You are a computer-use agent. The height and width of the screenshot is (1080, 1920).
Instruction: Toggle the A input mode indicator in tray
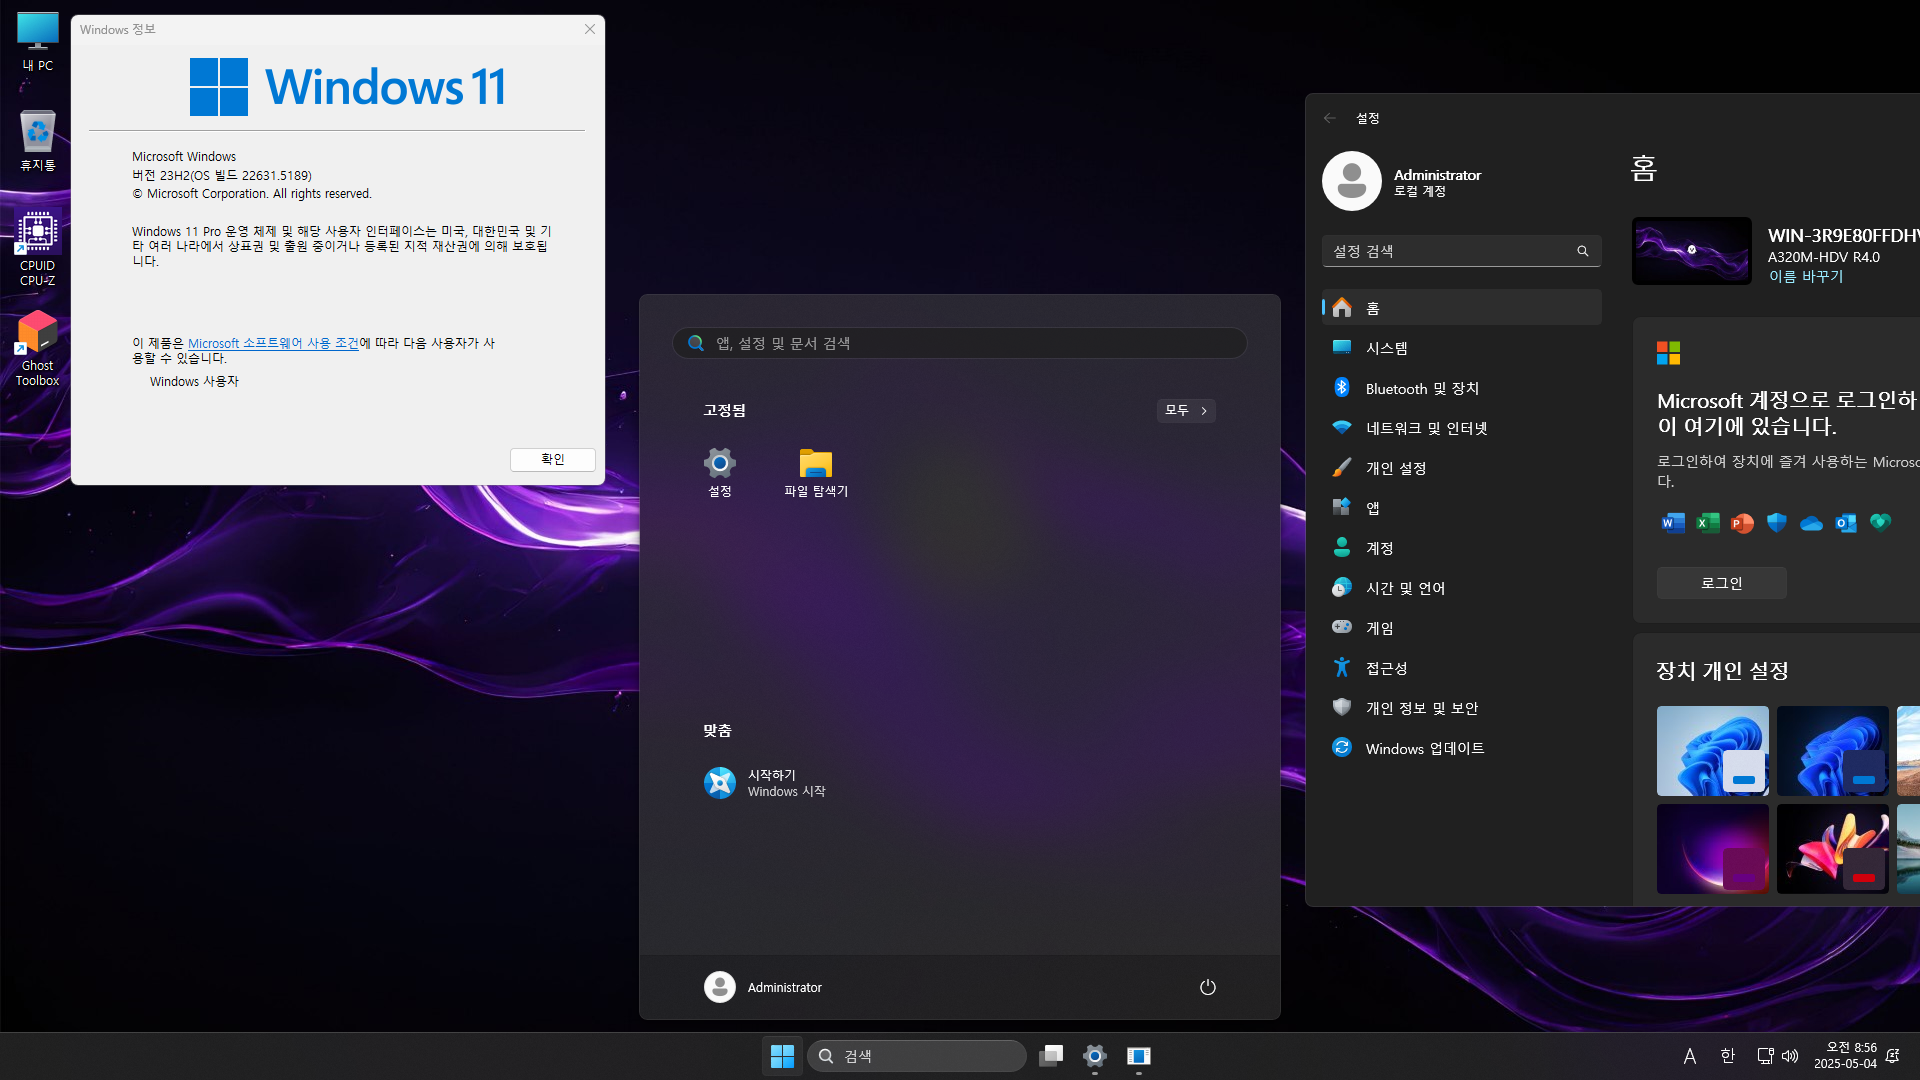(1690, 1056)
